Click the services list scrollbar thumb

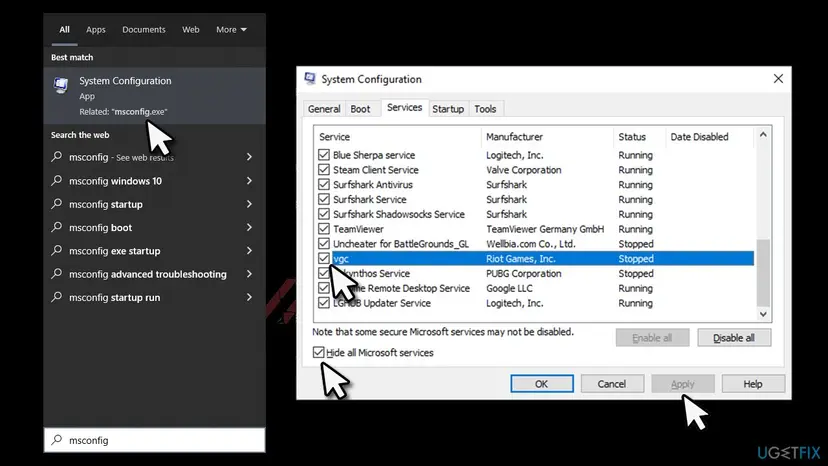point(763,272)
